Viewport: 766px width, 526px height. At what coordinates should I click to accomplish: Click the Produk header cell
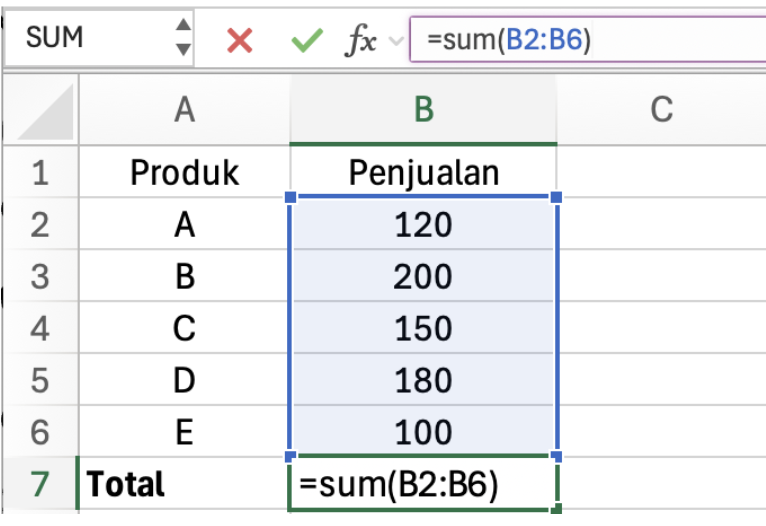184,173
